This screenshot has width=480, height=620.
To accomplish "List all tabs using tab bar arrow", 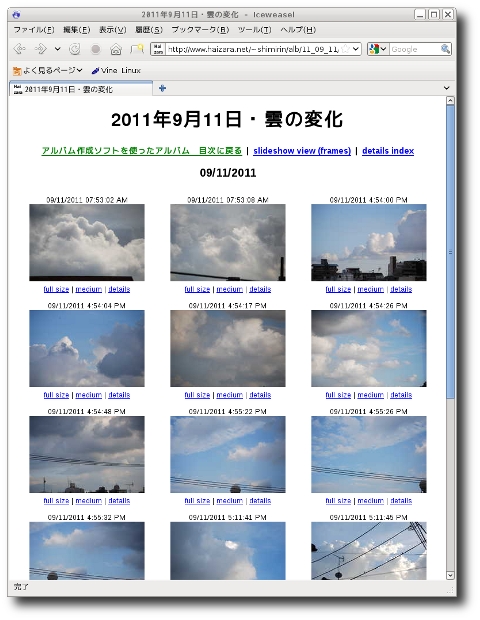I will [x=446, y=88].
